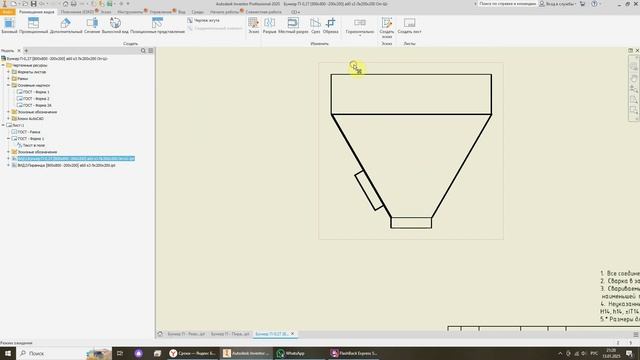Click the Save icon in quick access toolbar
Screen dimensions: 640x360
[x=33, y=4]
